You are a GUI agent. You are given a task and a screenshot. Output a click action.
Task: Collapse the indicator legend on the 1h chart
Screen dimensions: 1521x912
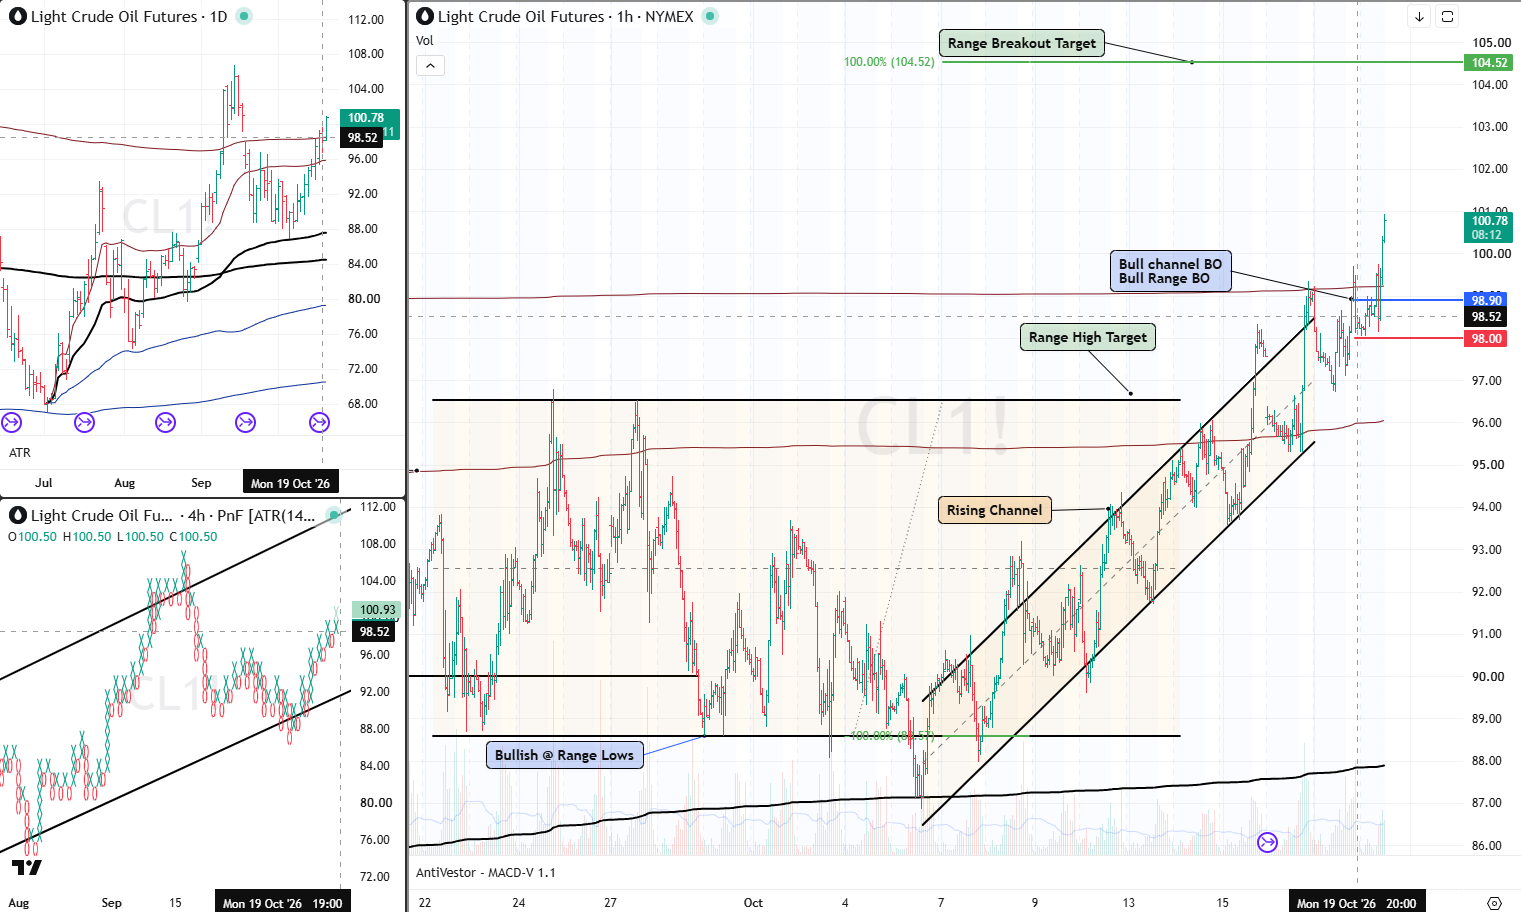(x=430, y=66)
